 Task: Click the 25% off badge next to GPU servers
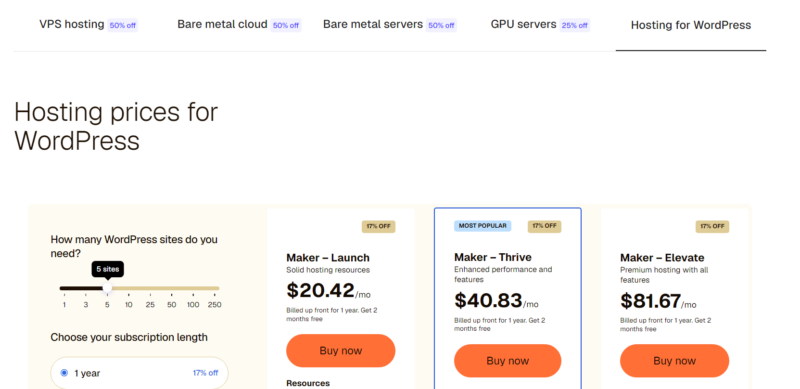click(574, 26)
